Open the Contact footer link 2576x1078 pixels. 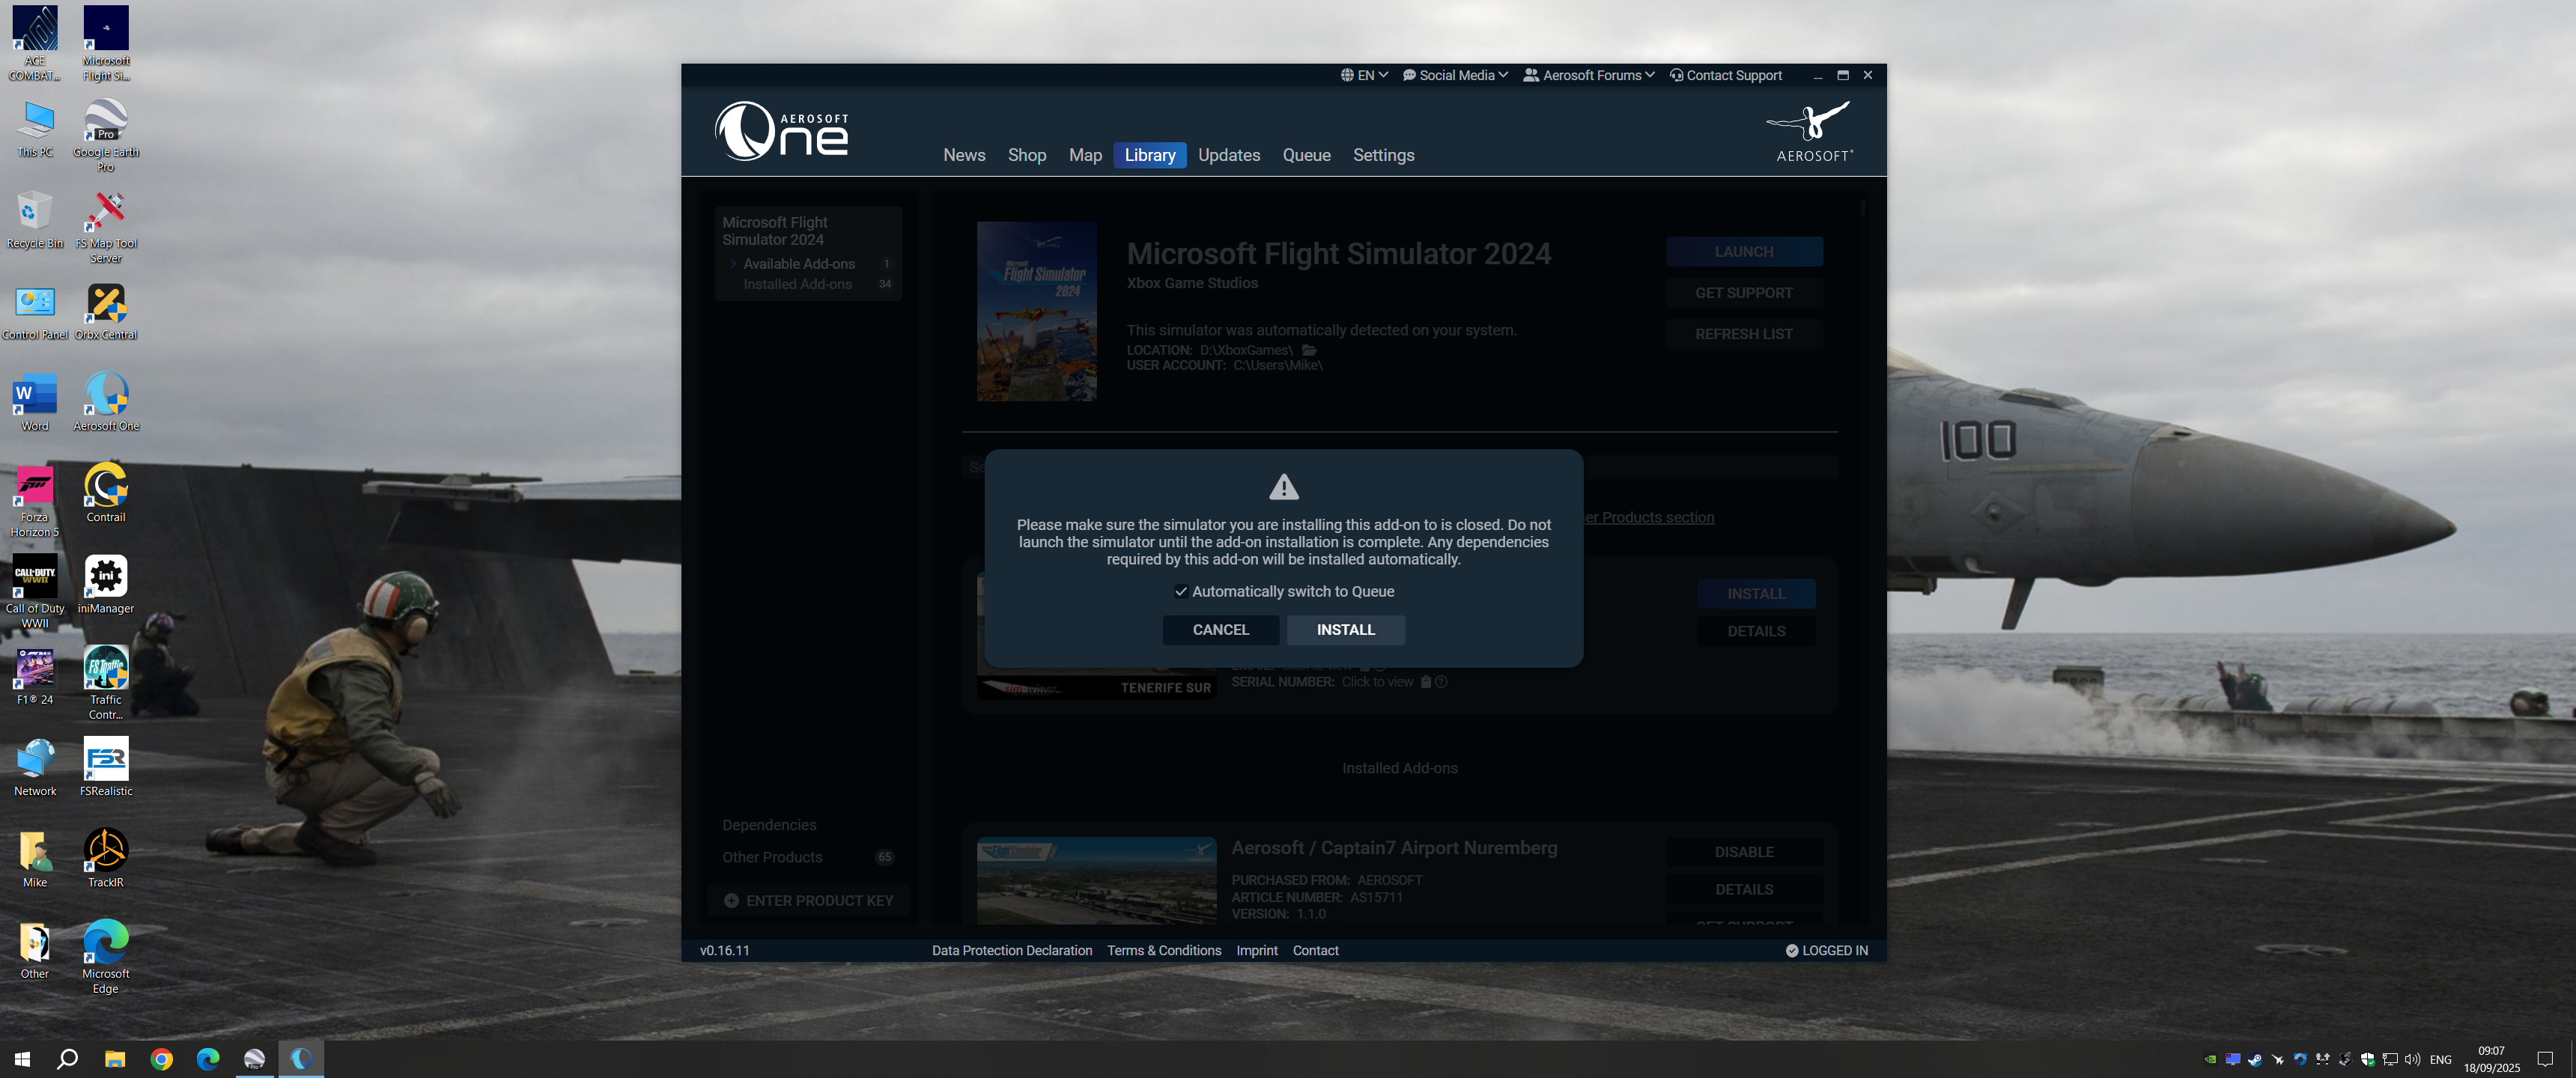(1315, 951)
